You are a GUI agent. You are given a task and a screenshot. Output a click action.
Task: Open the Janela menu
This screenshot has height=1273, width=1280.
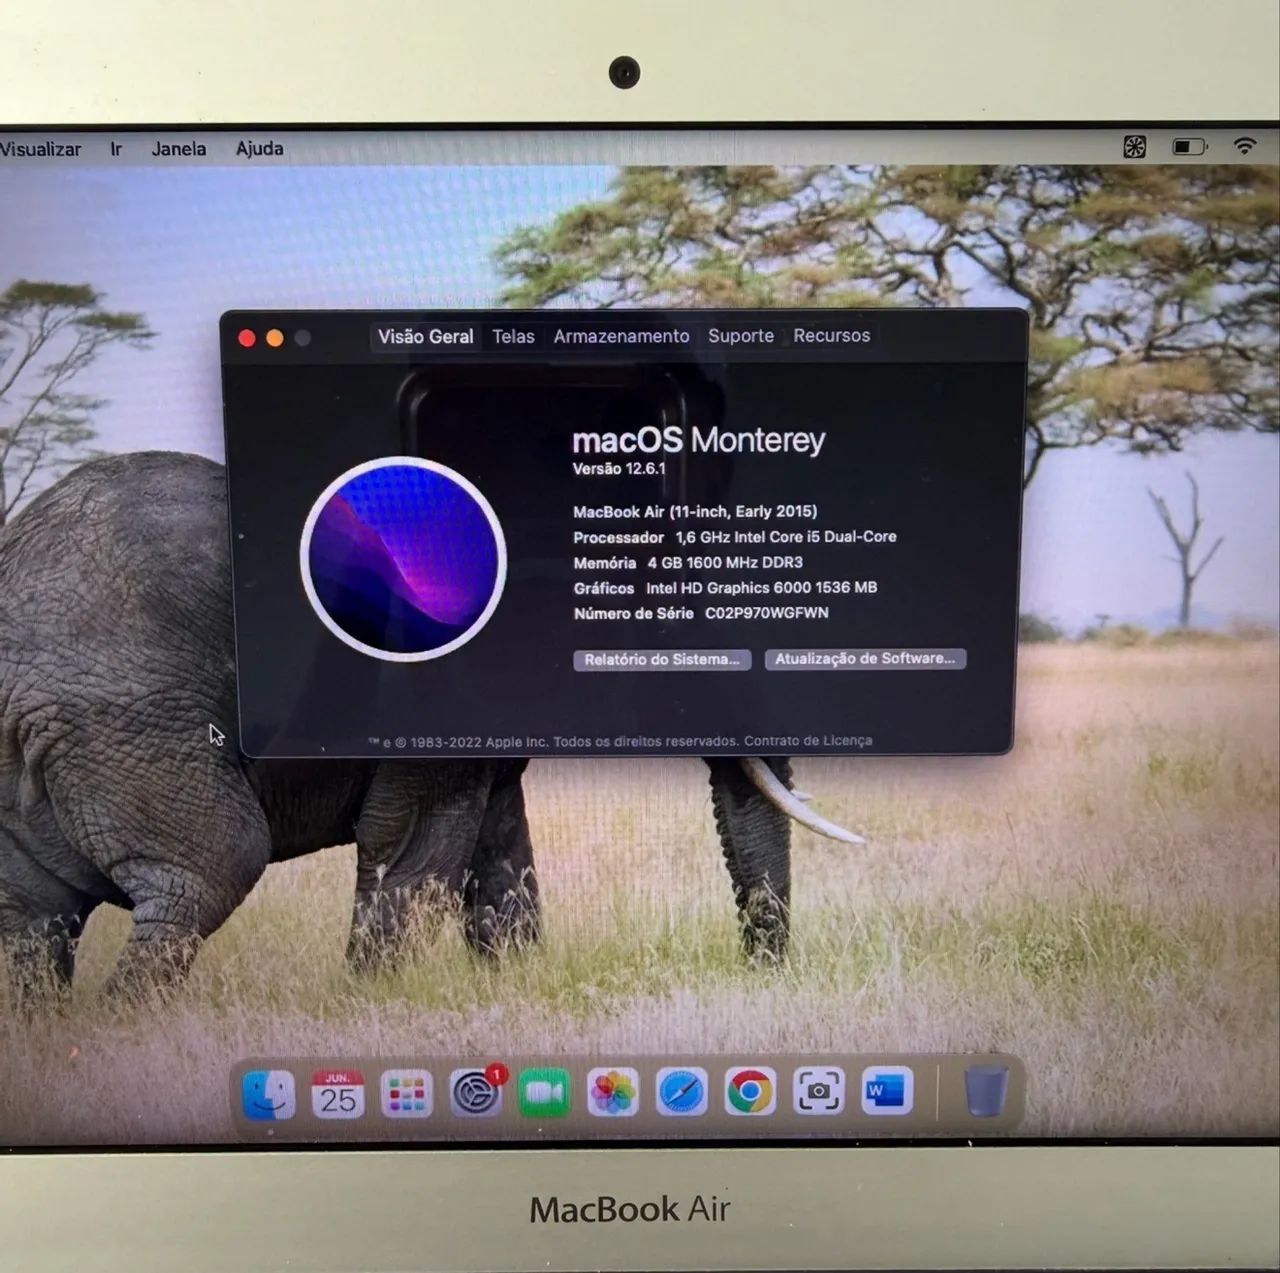coord(179,149)
